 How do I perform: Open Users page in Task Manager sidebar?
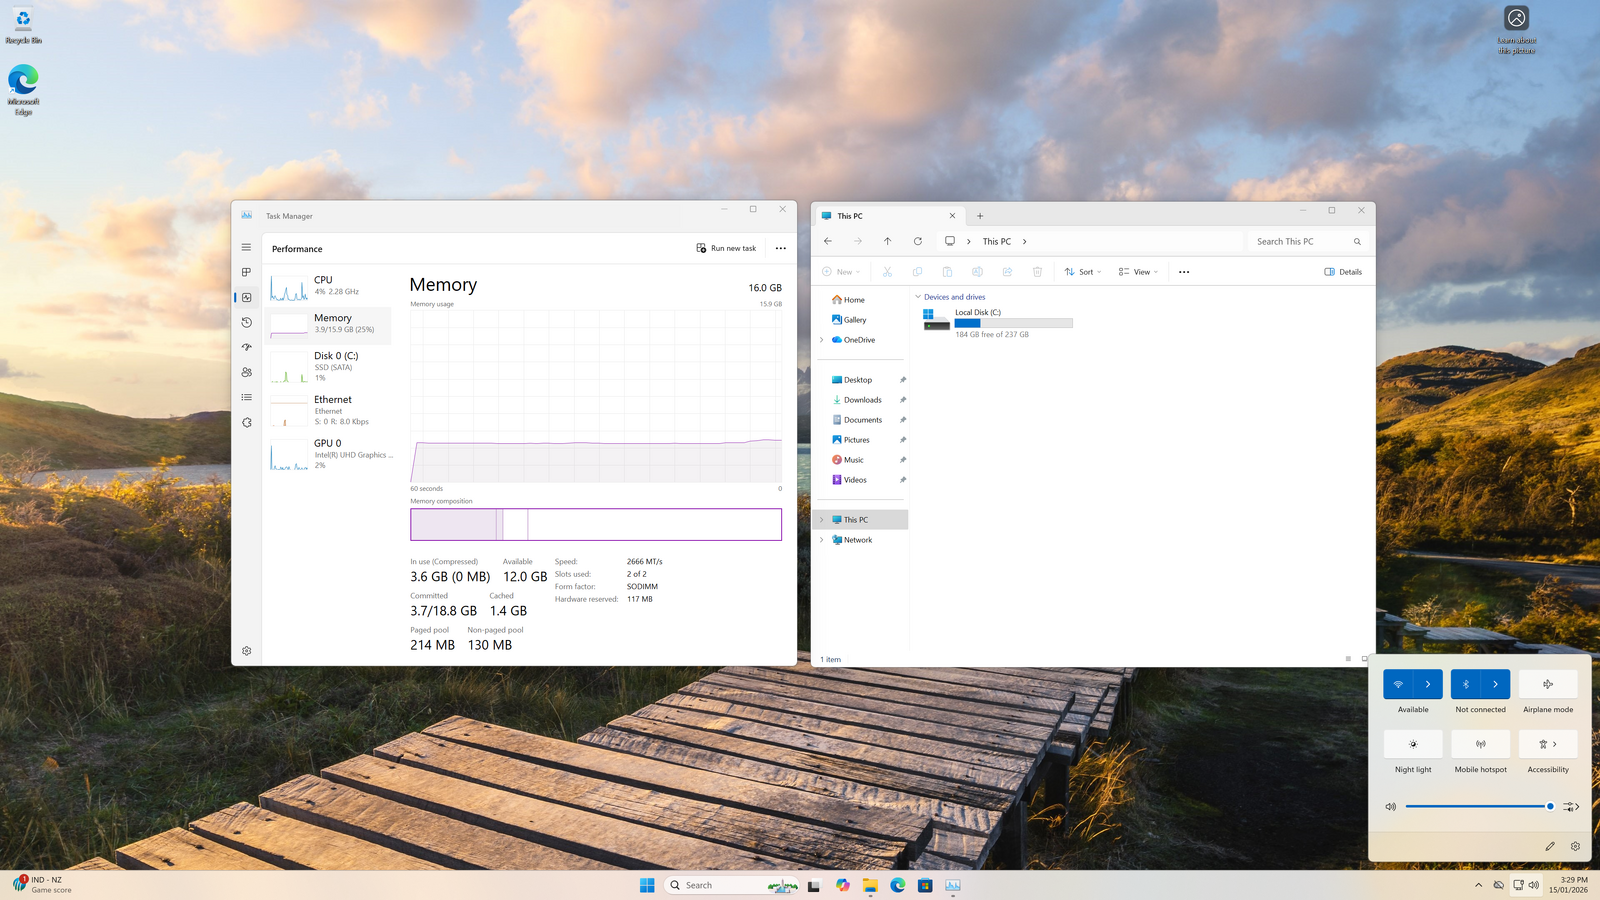tap(246, 372)
